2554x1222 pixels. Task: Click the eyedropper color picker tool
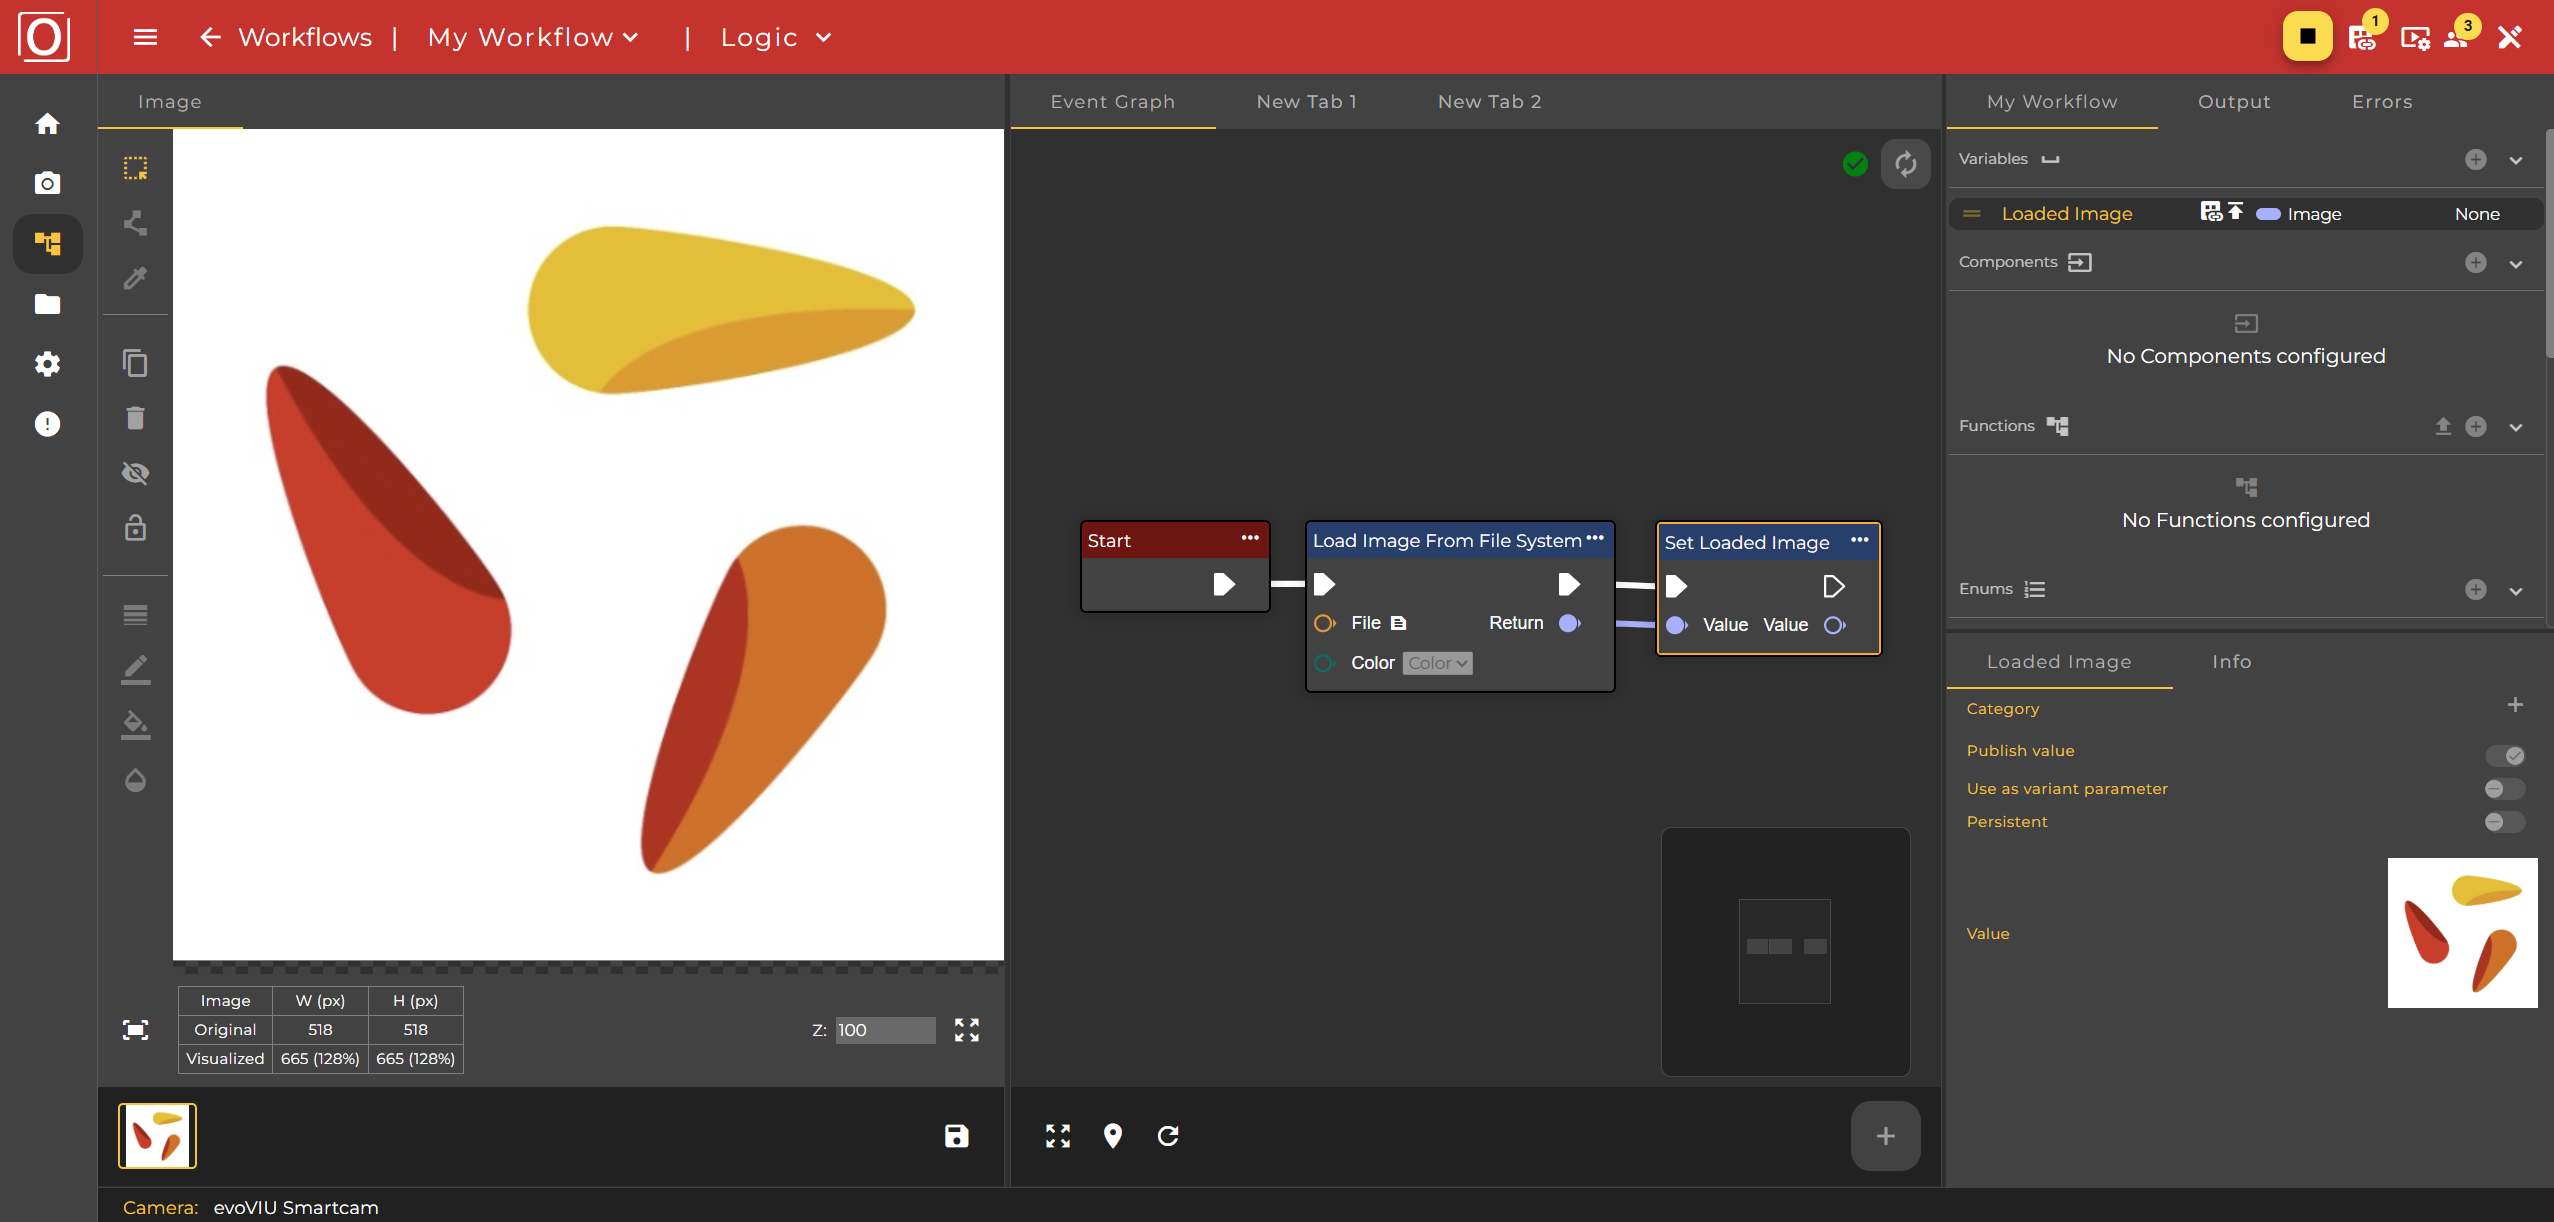coord(135,278)
